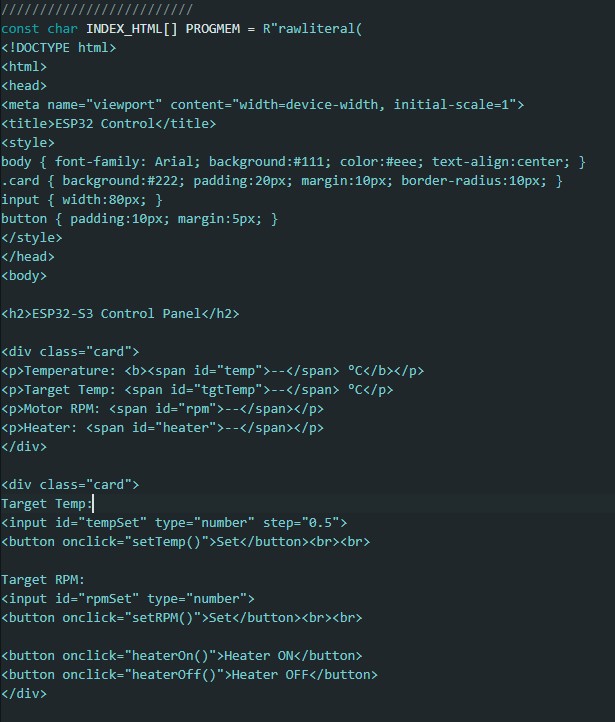615x722 pixels.
Task: Click the "tempSet" input tag line
Action: point(174,522)
